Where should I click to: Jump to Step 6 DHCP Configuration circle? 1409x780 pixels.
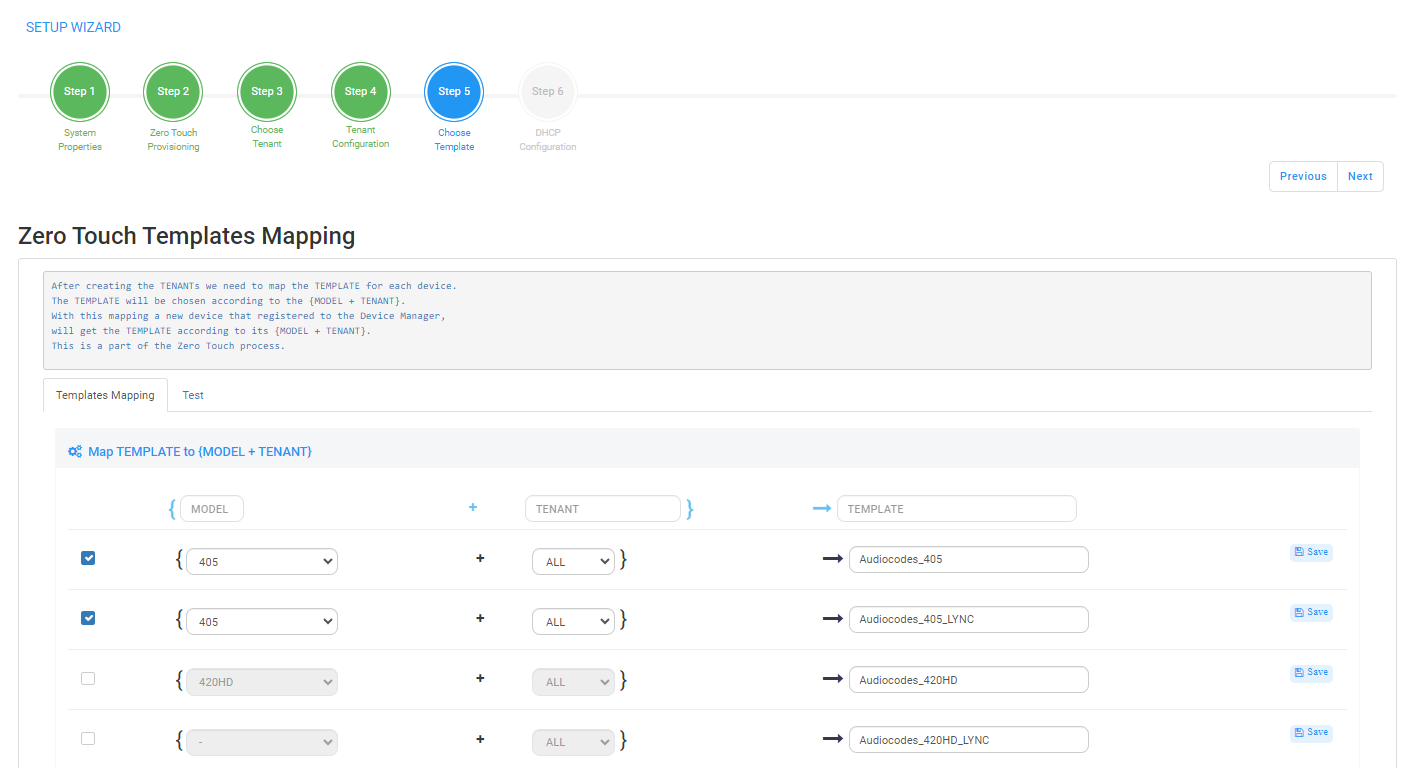coord(548,92)
